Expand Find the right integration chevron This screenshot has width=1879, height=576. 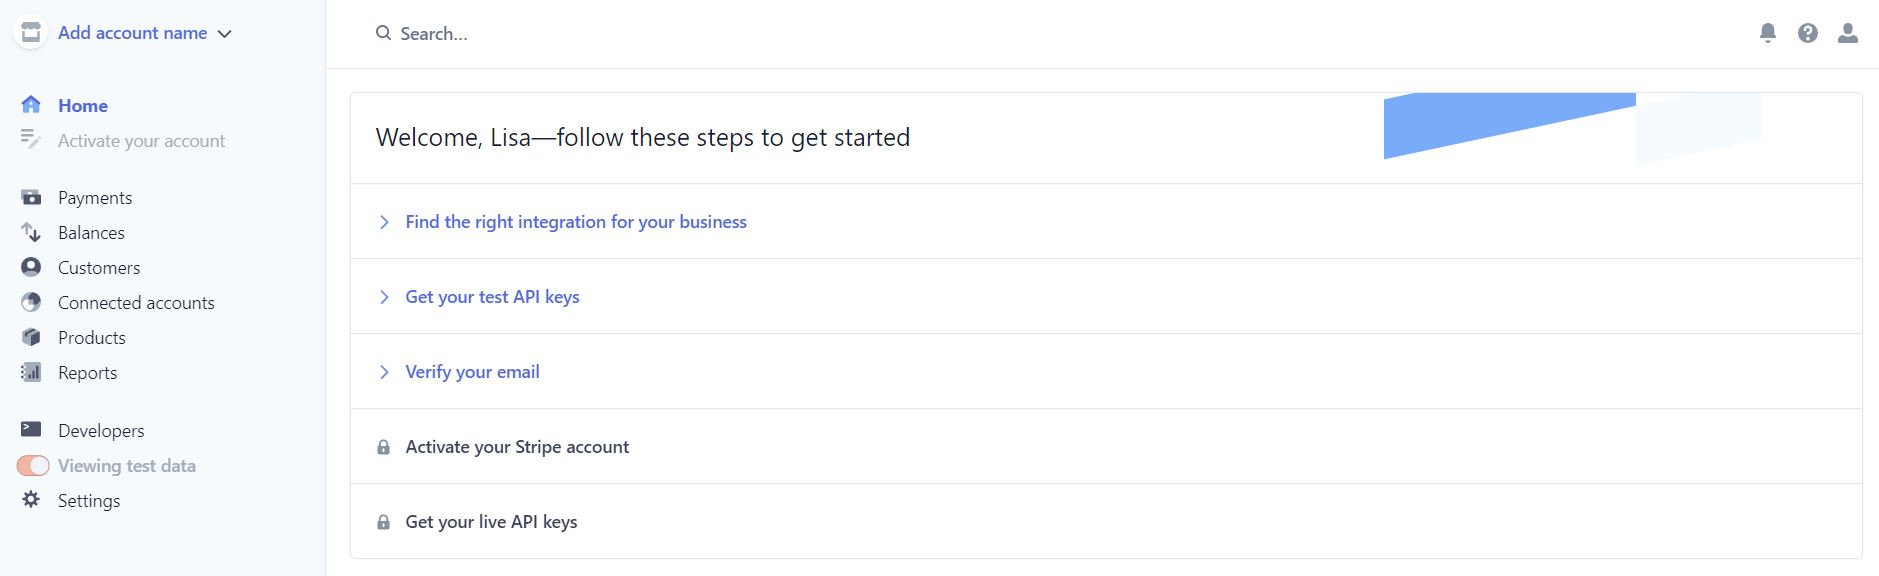coord(384,222)
